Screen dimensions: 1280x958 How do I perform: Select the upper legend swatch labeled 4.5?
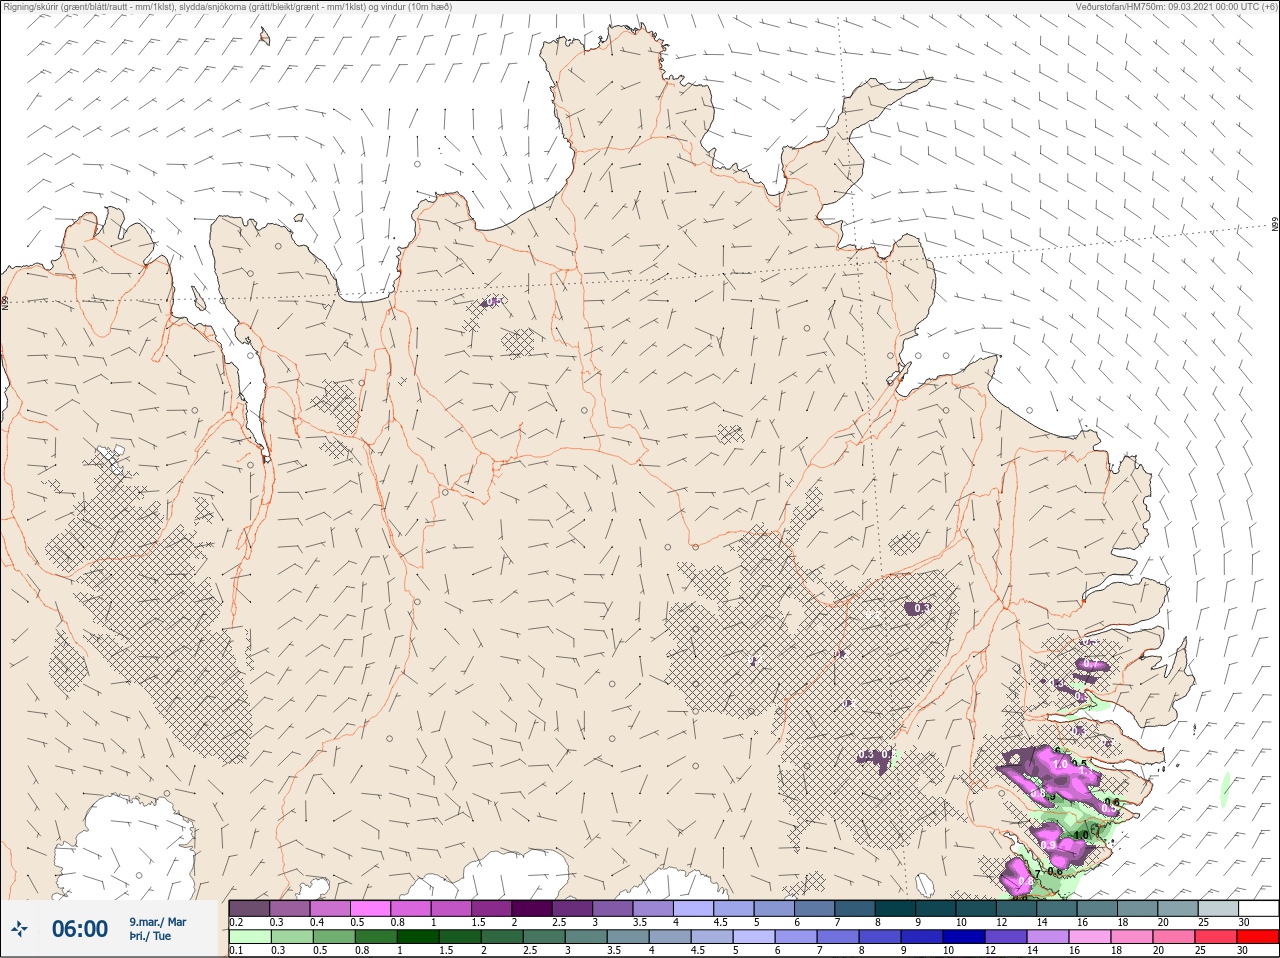click(x=733, y=908)
